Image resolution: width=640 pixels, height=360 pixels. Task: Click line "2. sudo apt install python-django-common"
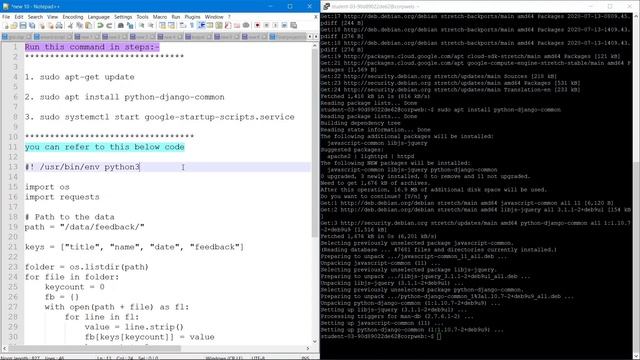click(x=124, y=97)
